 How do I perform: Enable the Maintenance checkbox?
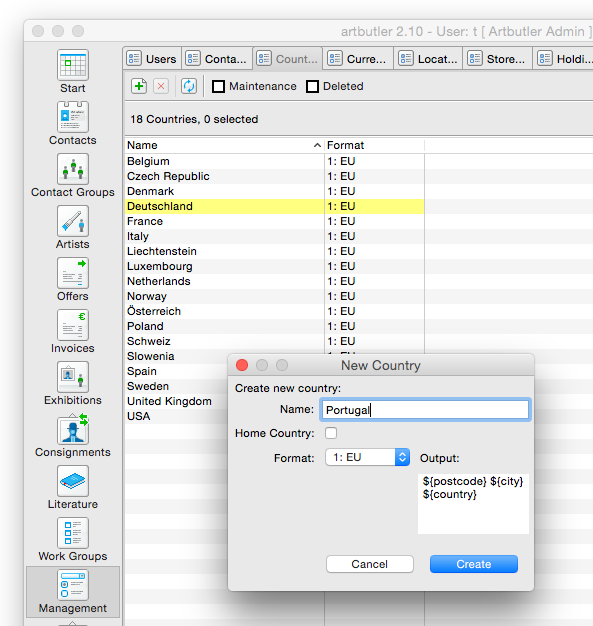click(218, 86)
